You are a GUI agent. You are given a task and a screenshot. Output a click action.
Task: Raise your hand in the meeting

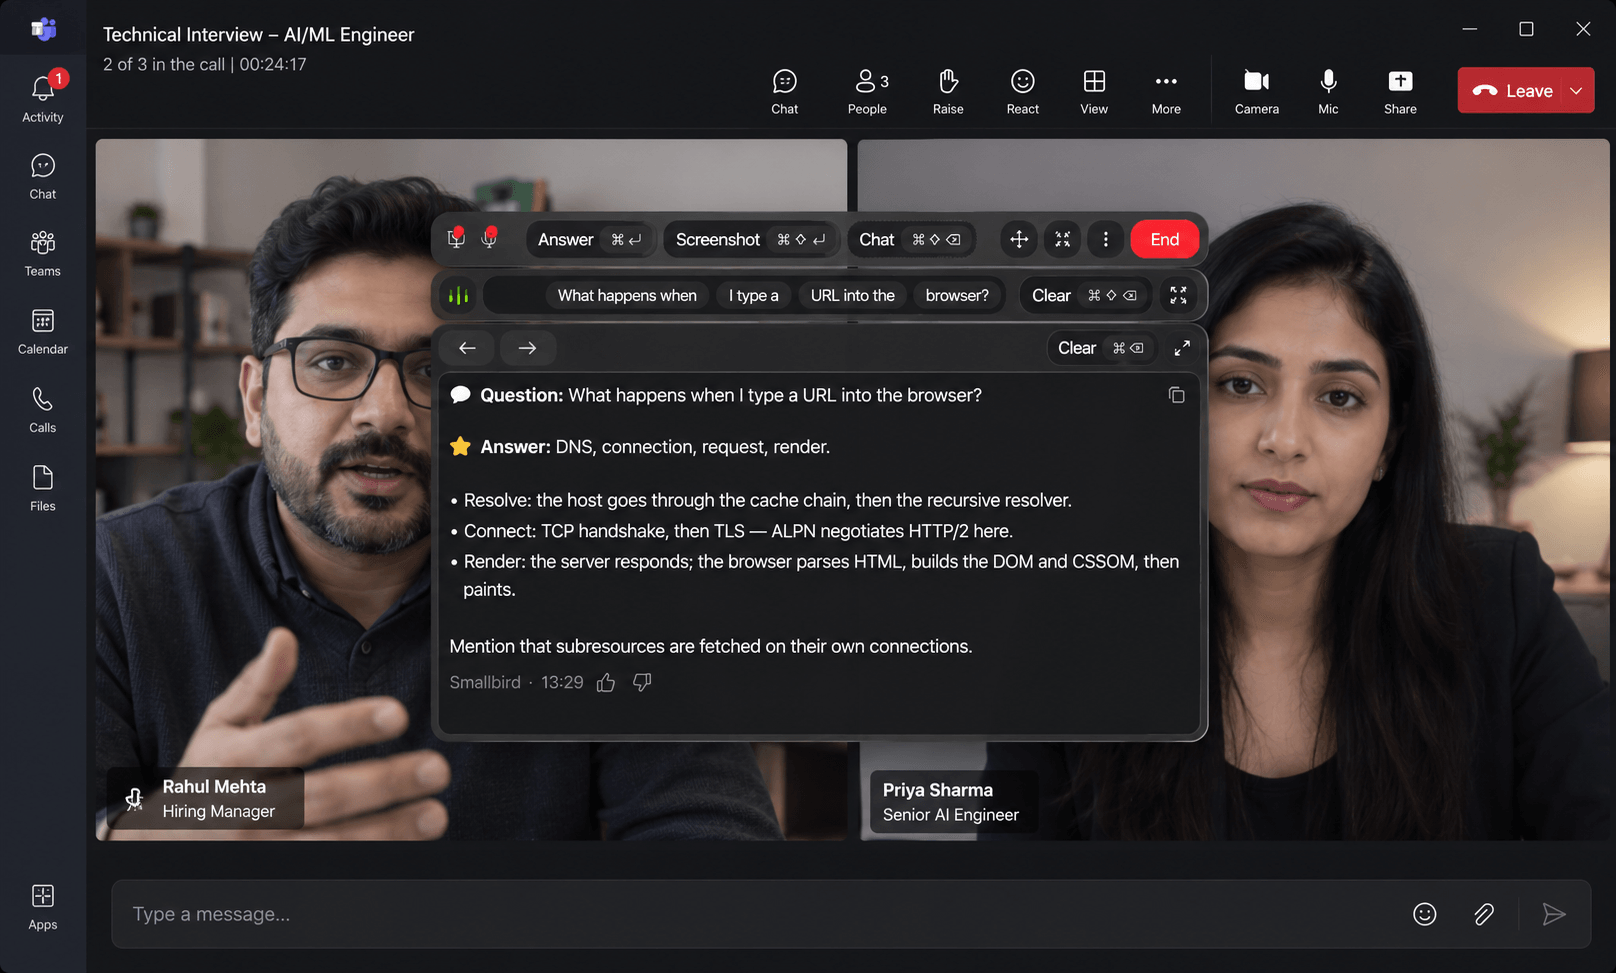coord(948,92)
